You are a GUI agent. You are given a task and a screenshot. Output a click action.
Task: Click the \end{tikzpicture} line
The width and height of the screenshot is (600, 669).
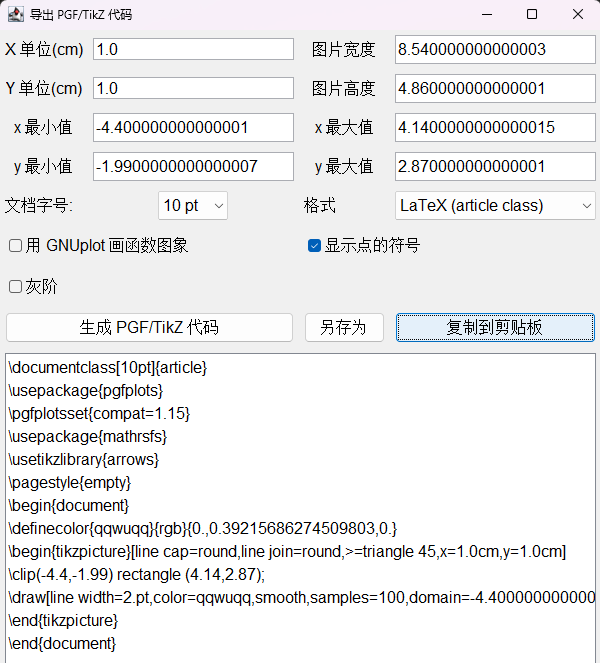pyautogui.click(x=63, y=621)
